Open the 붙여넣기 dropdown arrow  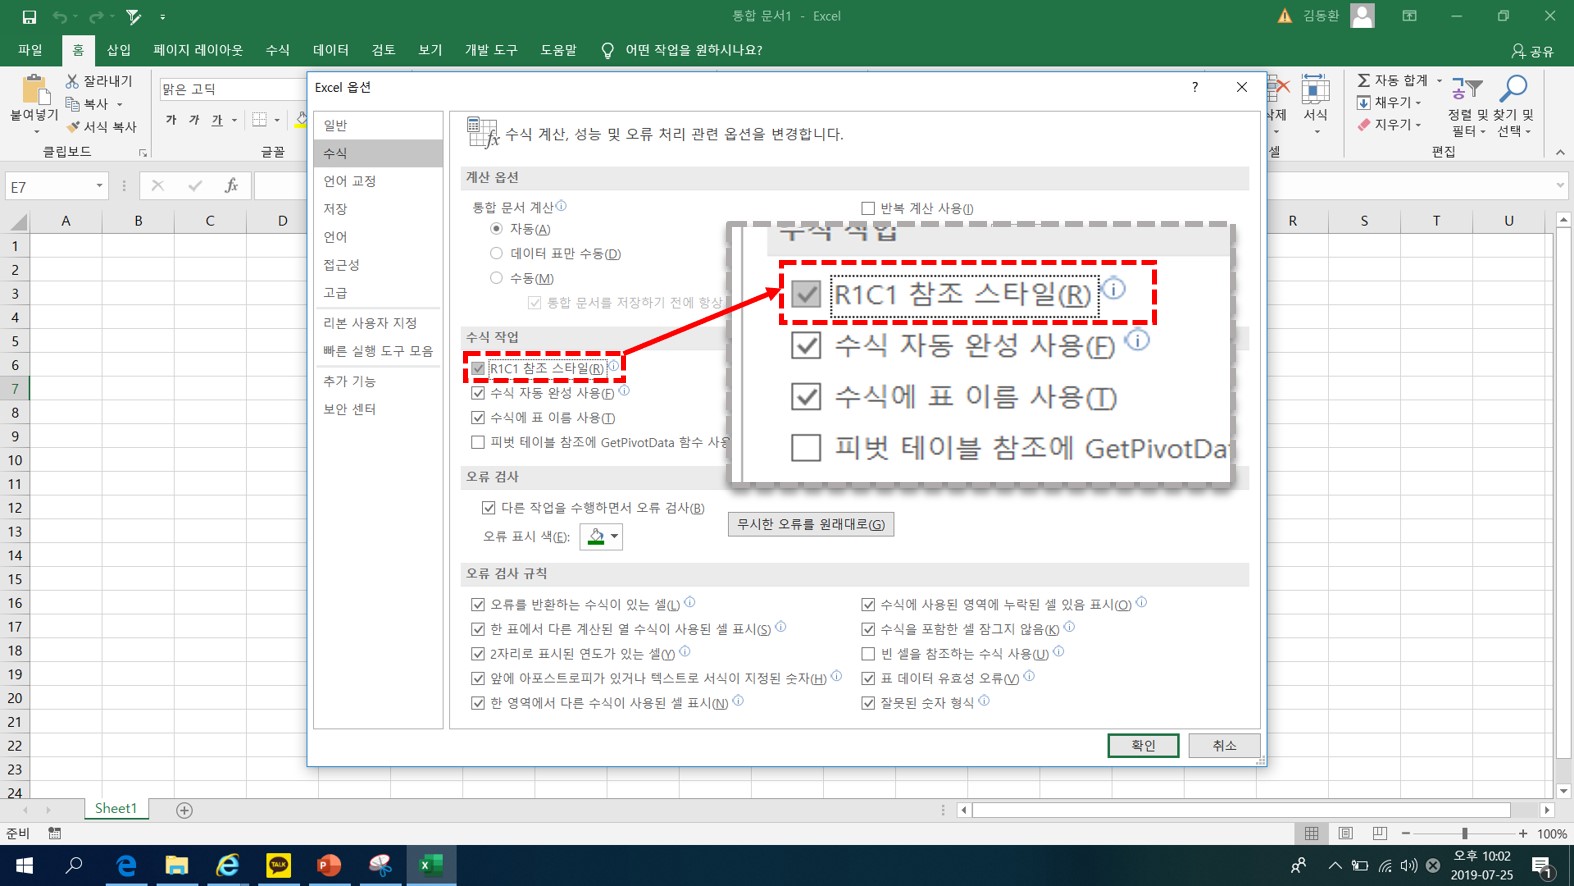pos(36,132)
